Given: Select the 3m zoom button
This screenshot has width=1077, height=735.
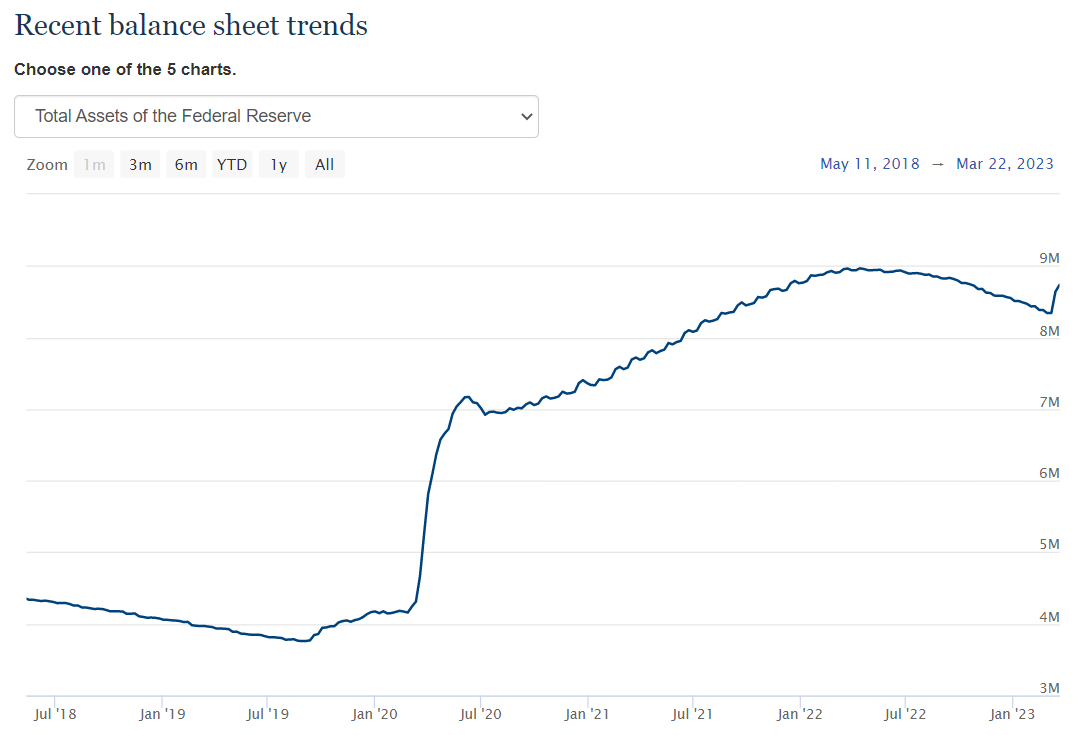Looking at the screenshot, I should pyautogui.click(x=140, y=165).
